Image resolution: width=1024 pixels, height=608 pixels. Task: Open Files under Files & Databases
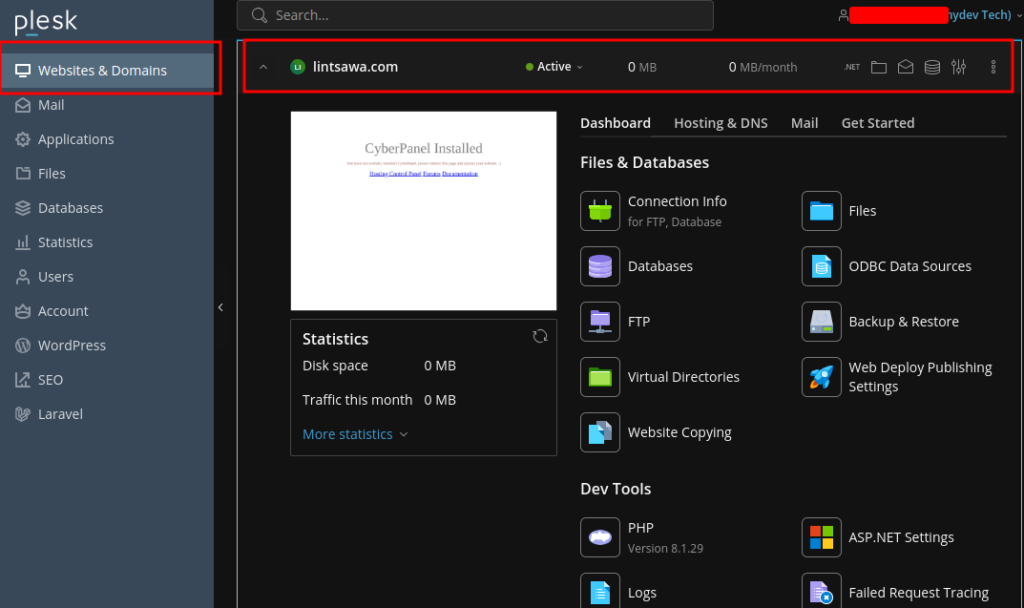pyautogui.click(x=839, y=211)
